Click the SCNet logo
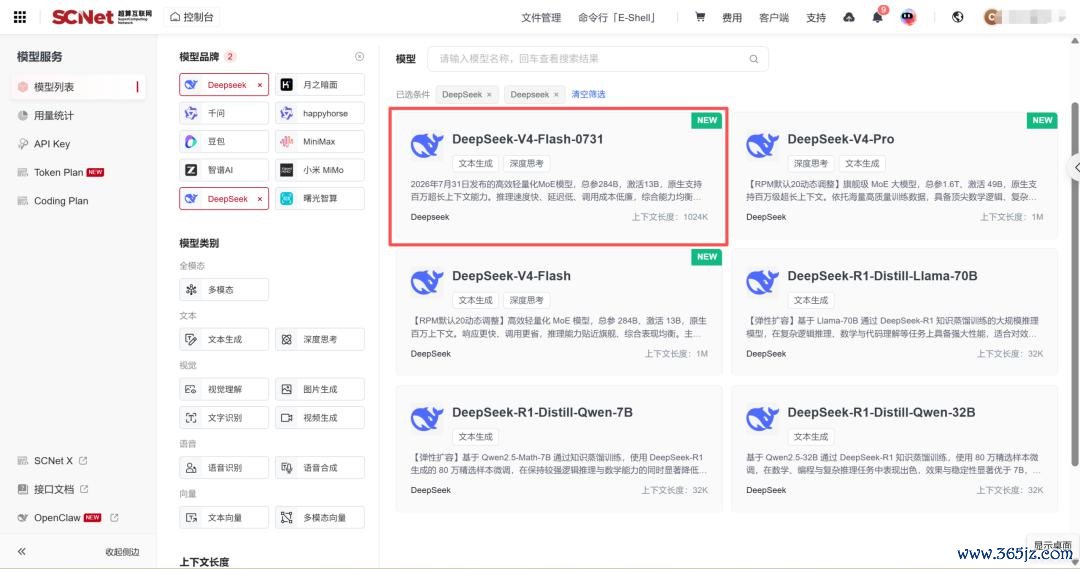The height and width of the screenshot is (569, 1080). coord(101,17)
